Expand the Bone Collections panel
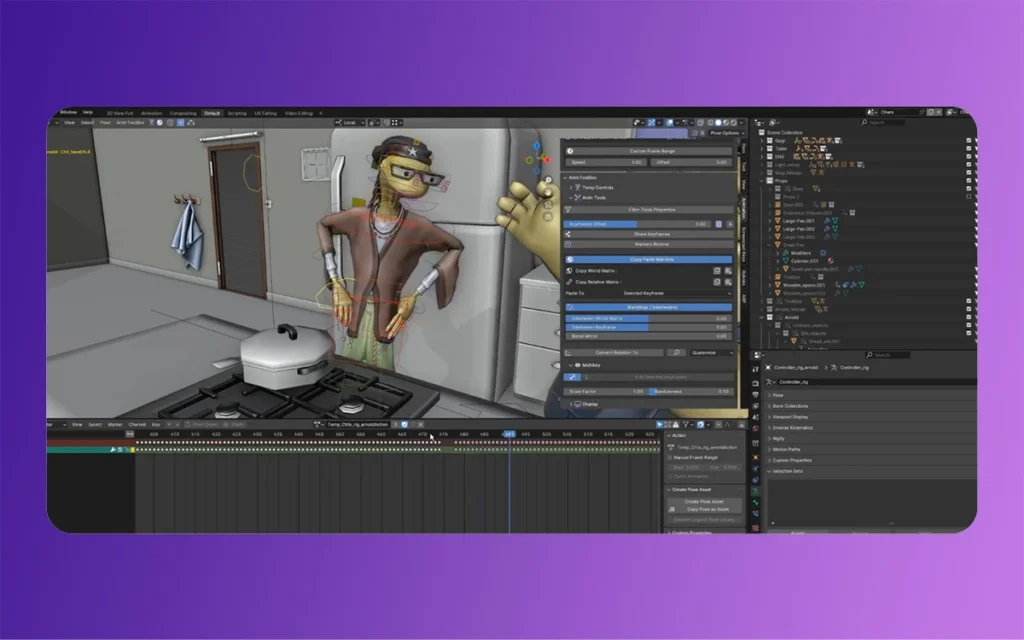The width and height of the screenshot is (1024, 640). click(769, 406)
